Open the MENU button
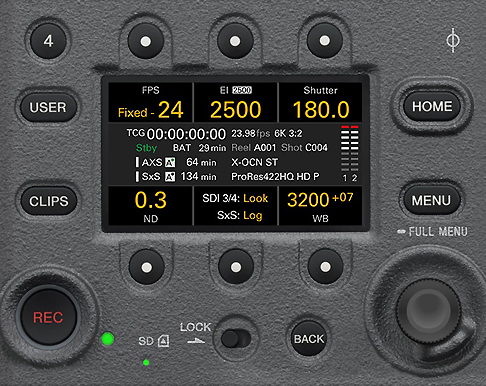This screenshot has height=386, width=486. point(432,201)
